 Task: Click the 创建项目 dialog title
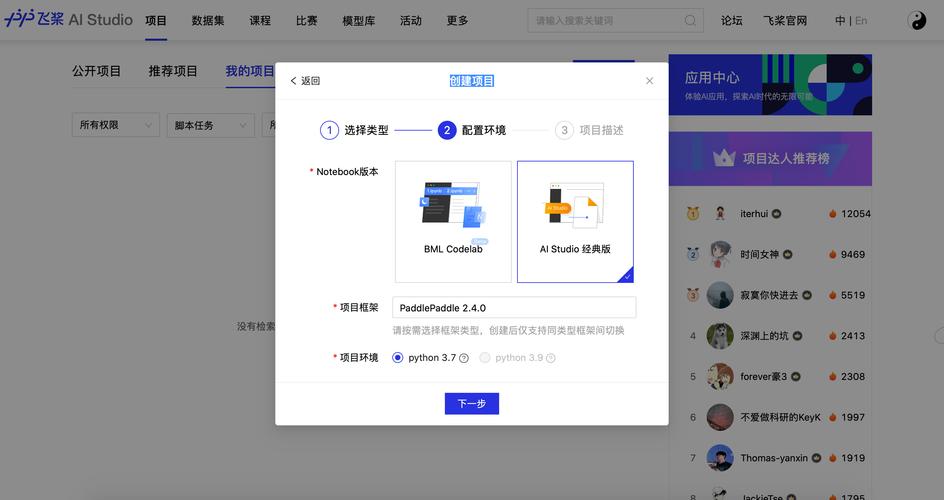click(x=472, y=81)
